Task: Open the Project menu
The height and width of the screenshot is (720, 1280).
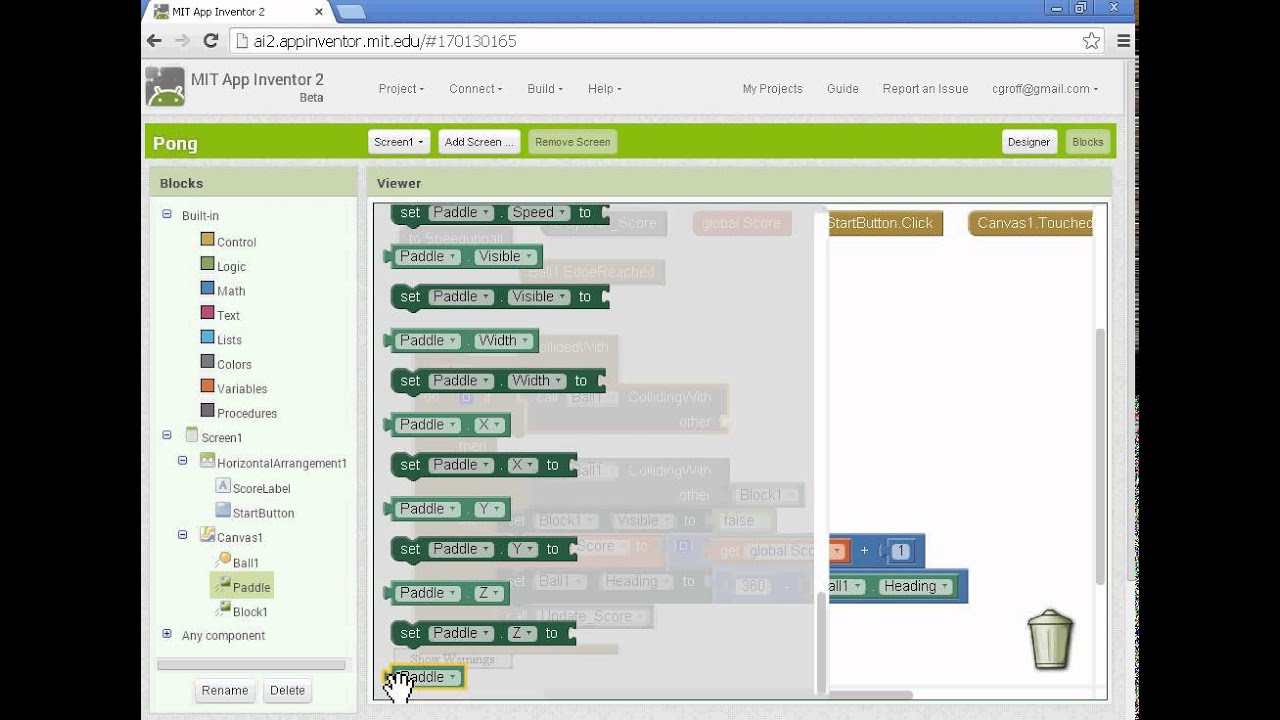Action: click(401, 89)
